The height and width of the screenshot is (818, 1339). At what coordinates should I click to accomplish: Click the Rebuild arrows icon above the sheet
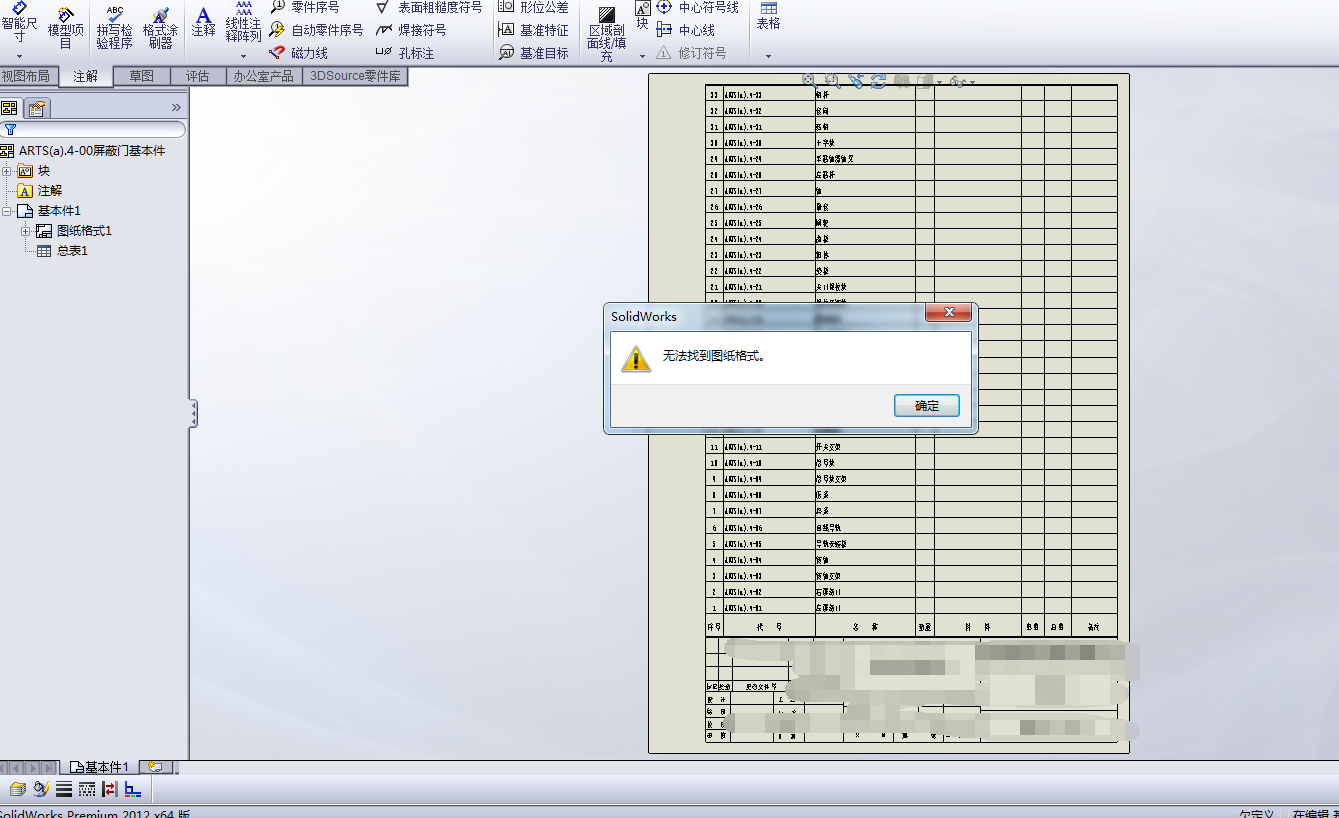(879, 80)
